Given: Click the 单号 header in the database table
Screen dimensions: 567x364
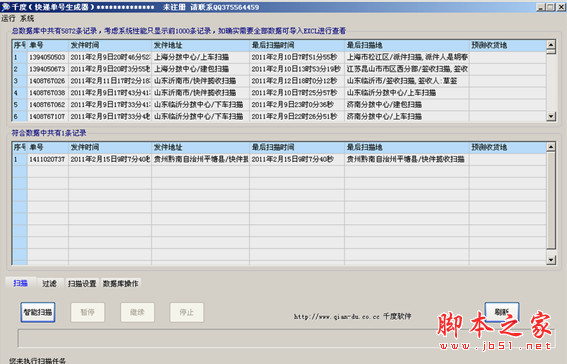Looking at the screenshot, I should [x=48, y=45].
